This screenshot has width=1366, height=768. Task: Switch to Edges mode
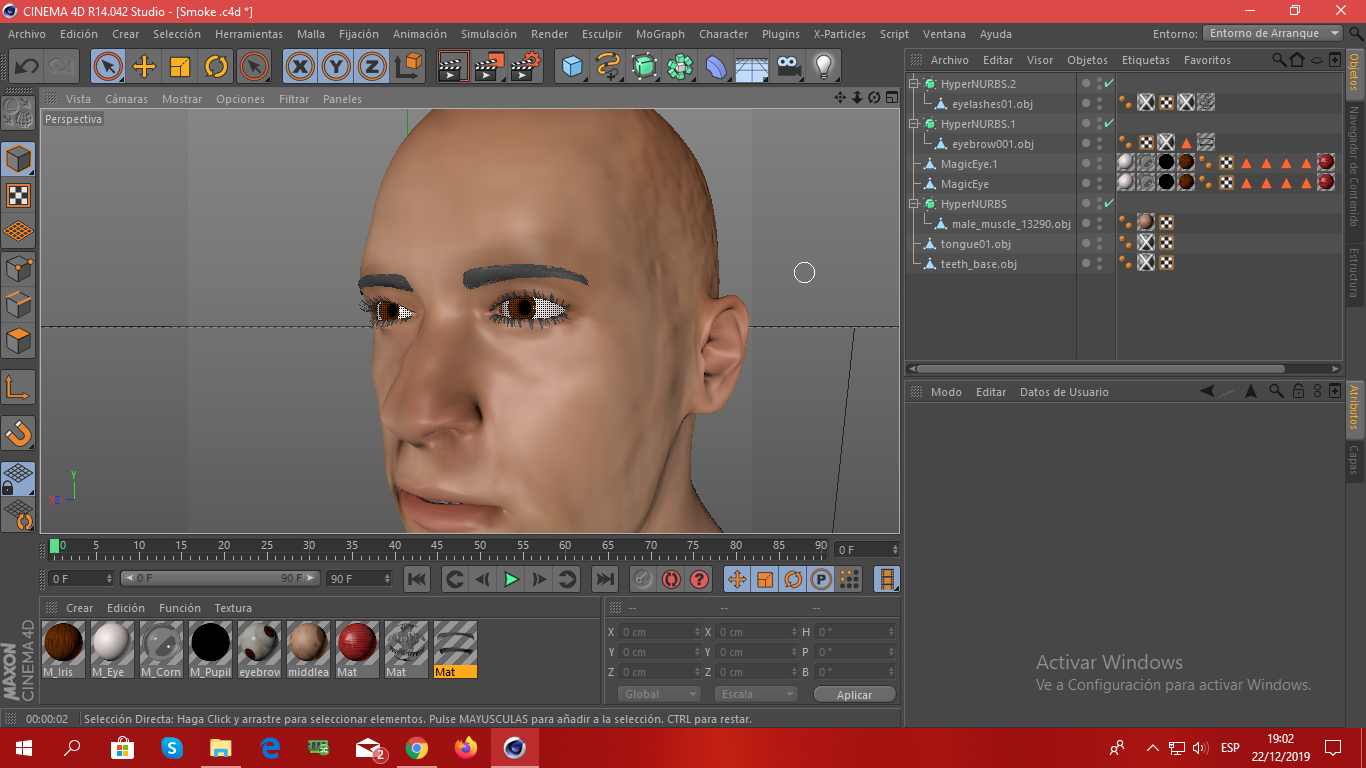pos(19,304)
